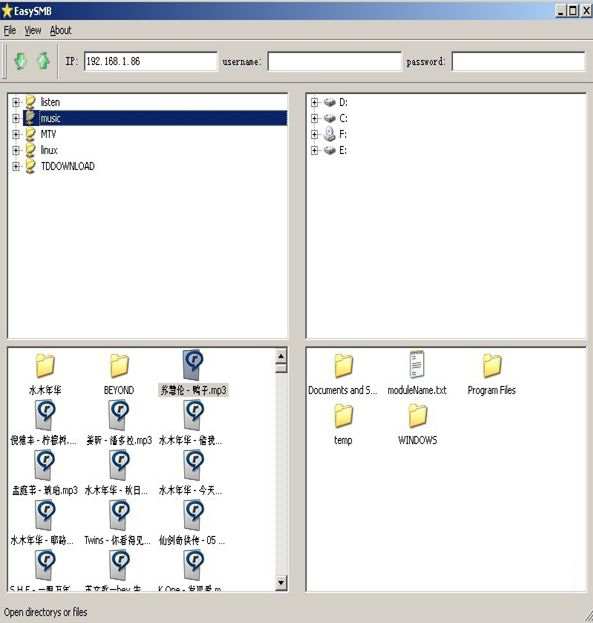Viewport: 593px width, 623px height.
Task: Select the Documents and S... folder icon
Action: point(343,366)
